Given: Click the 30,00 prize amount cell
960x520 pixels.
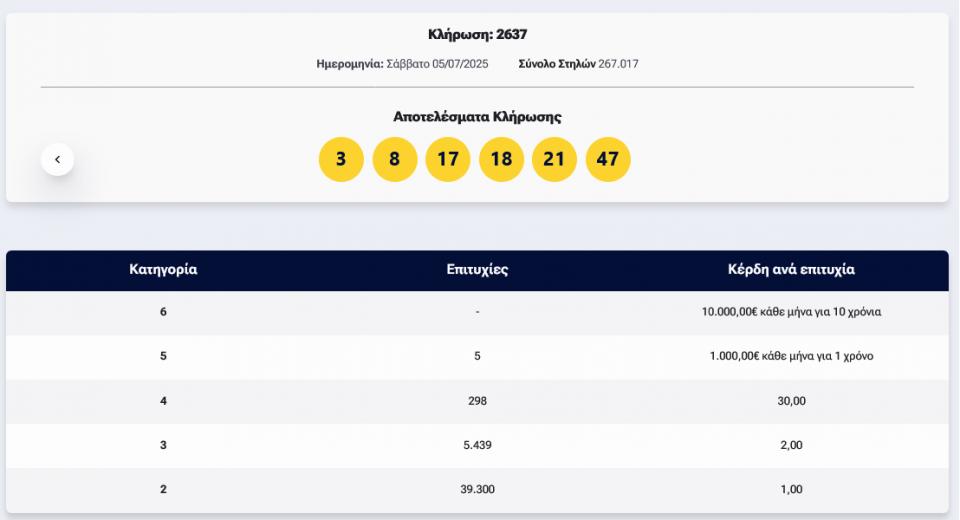Looking at the screenshot, I should (791, 401).
